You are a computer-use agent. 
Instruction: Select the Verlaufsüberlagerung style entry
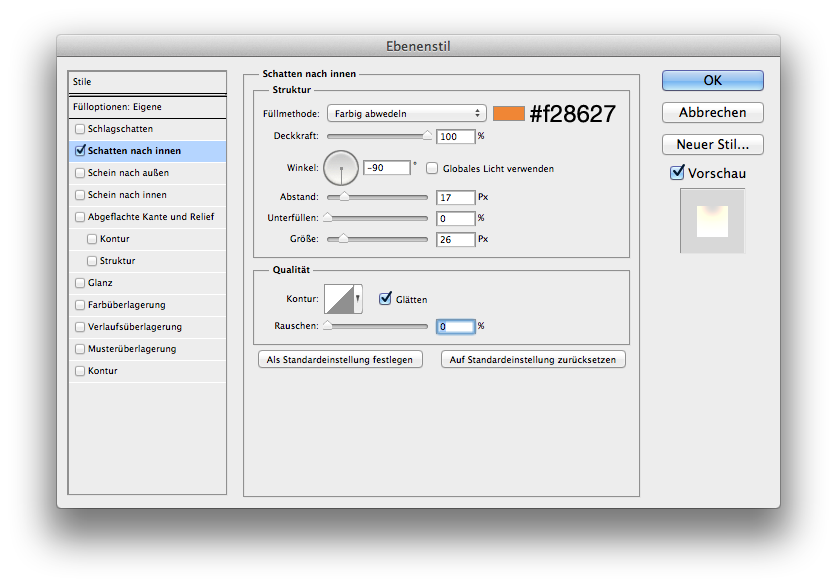pyautogui.click(x=134, y=327)
